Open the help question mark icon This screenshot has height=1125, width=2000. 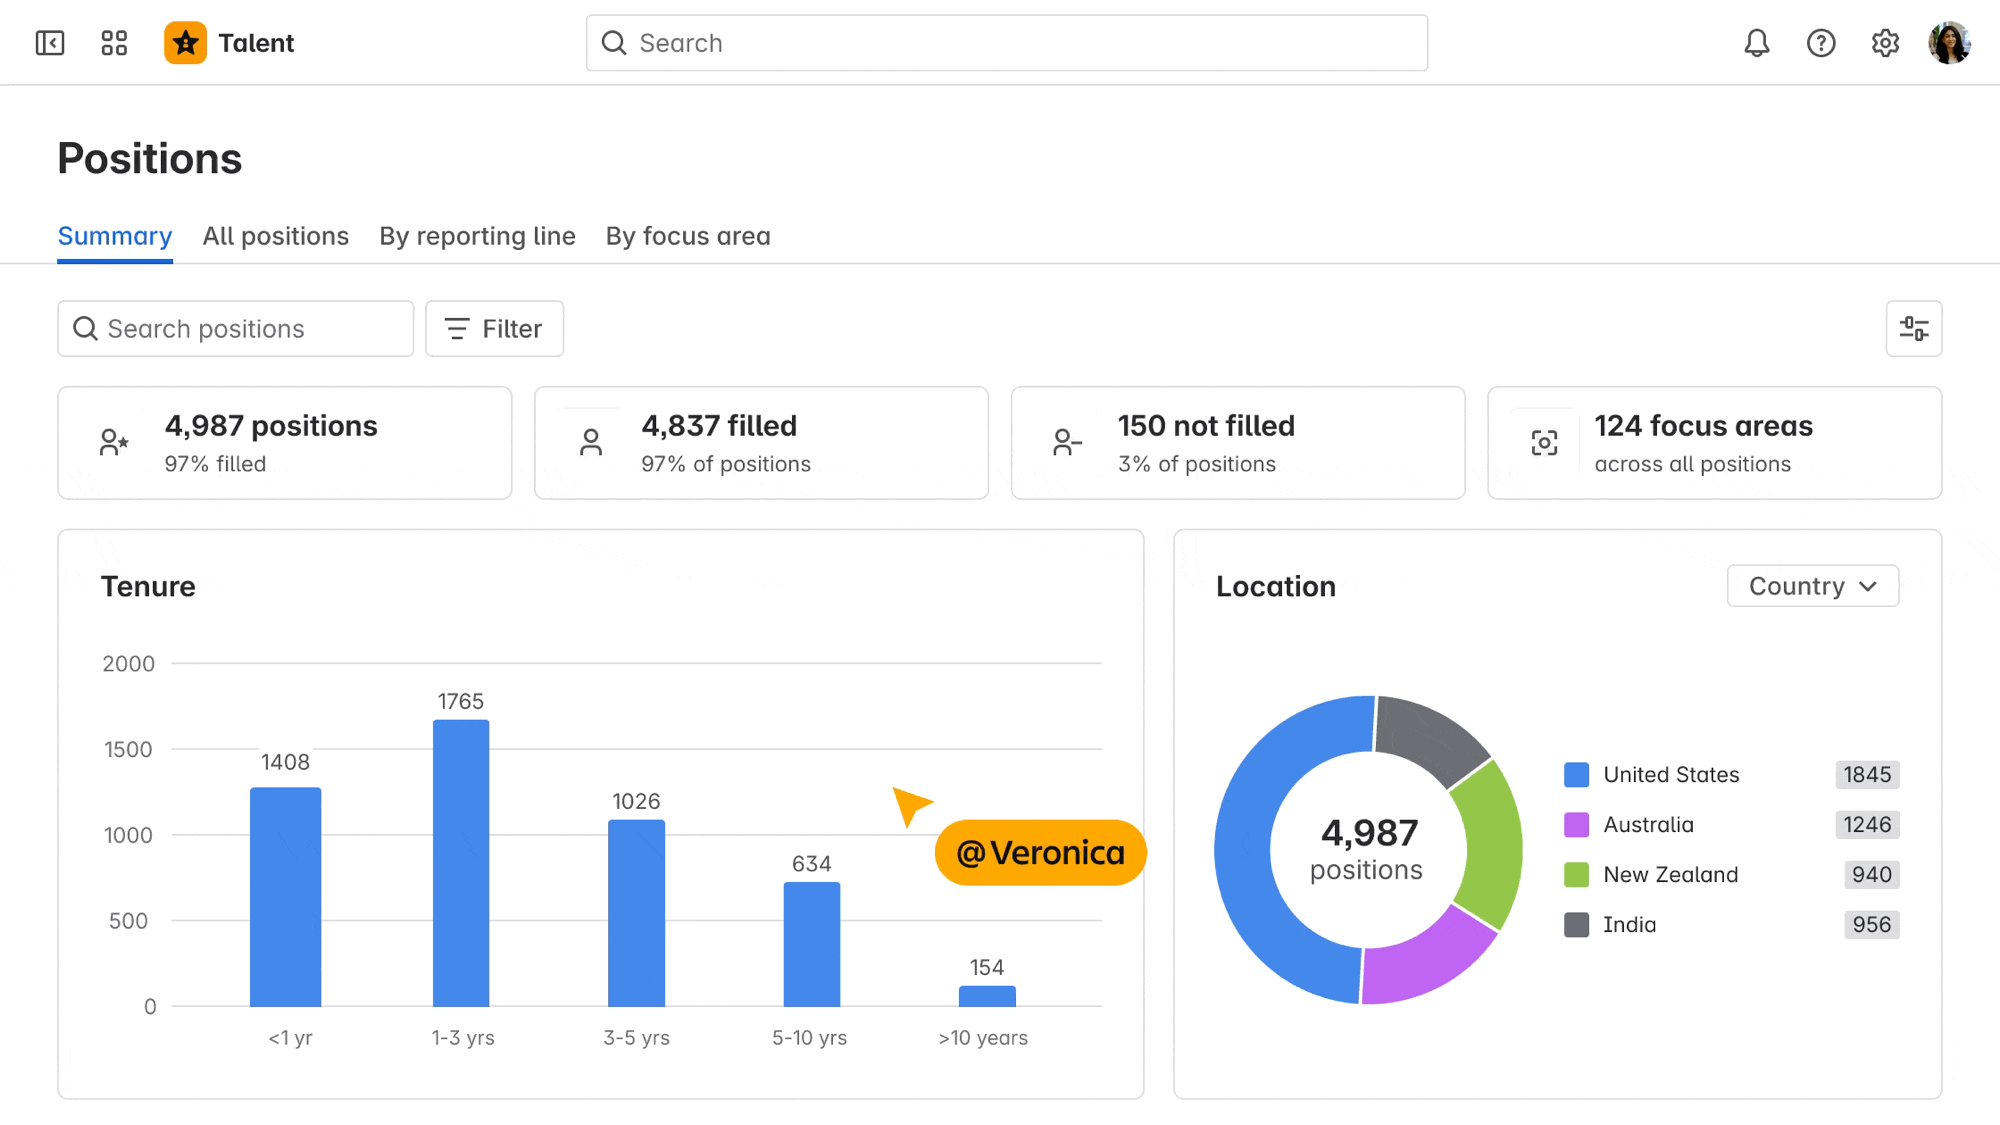1821,43
